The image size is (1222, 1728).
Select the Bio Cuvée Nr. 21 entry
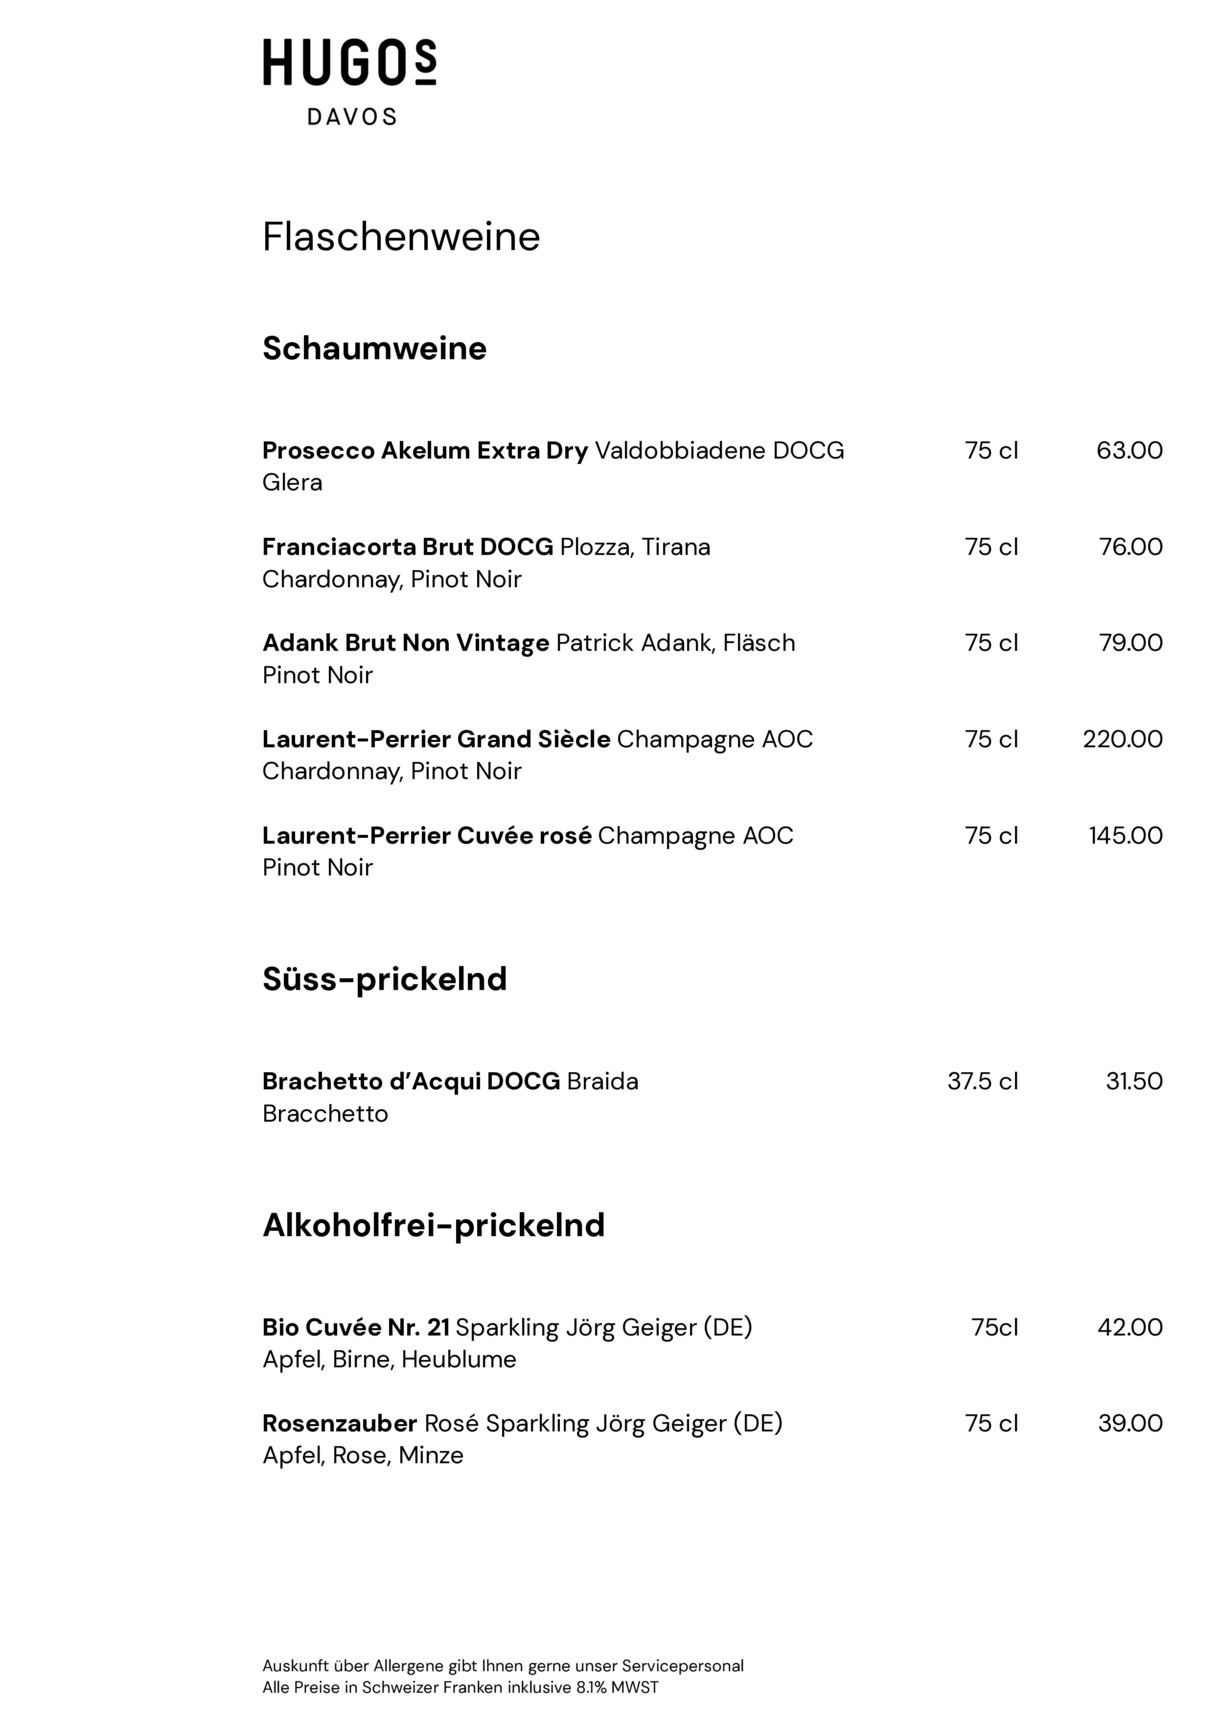(355, 1327)
